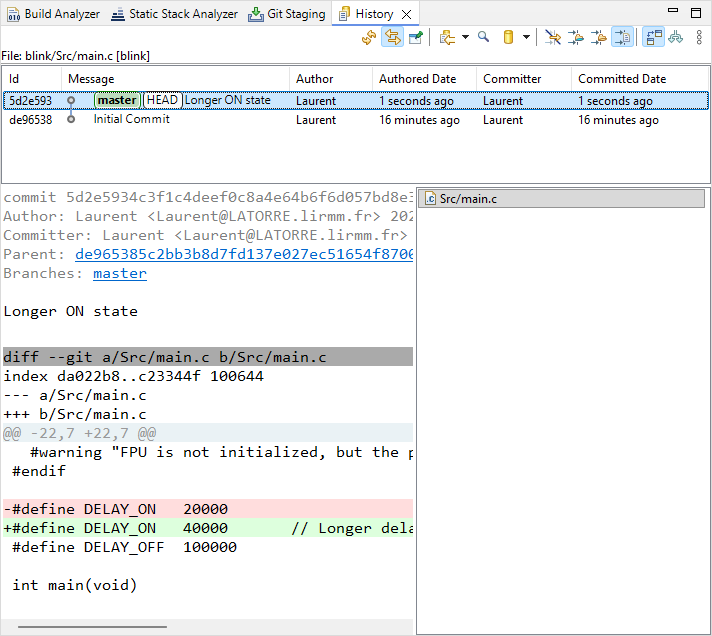Image resolution: width=712 pixels, height=636 pixels.
Task: Pin the History view
Action: (x=416, y=38)
